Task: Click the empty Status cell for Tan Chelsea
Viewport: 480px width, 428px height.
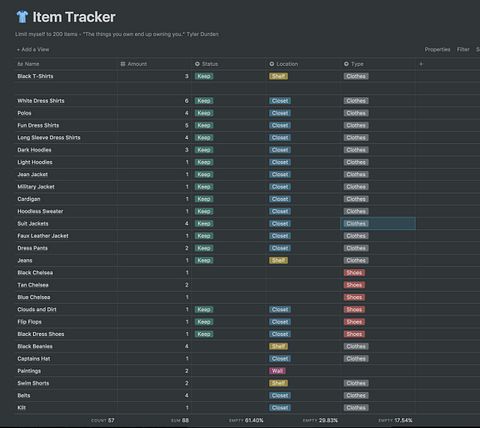Action: point(229,285)
